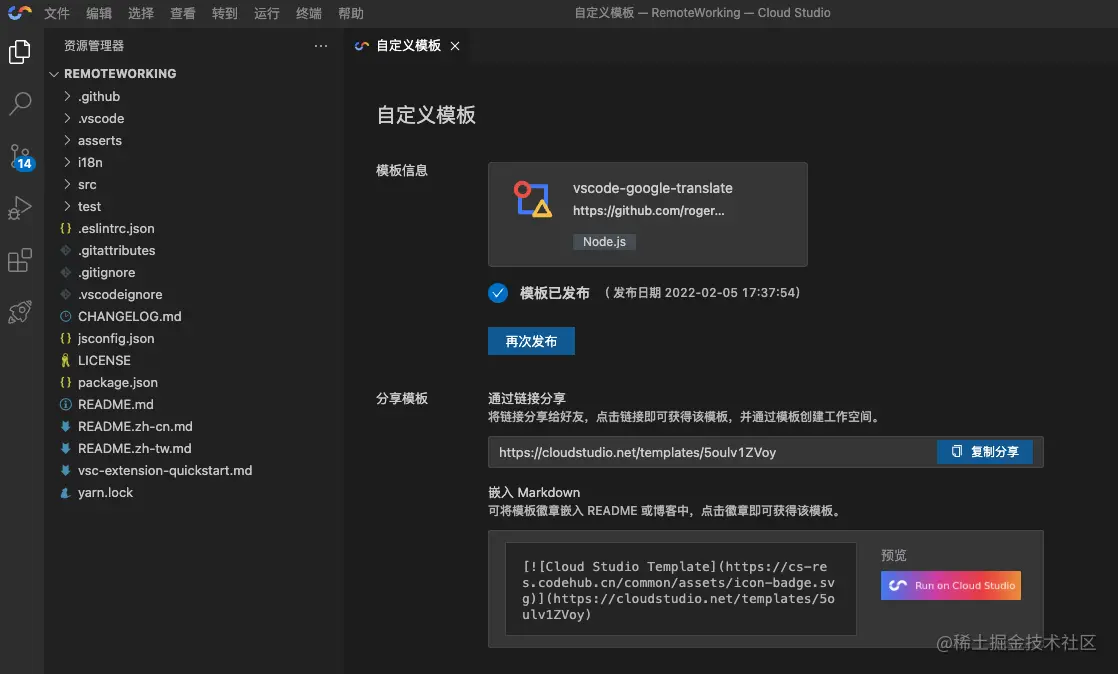This screenshot has height=674, width=1118.
Task: Click the .gitignore diamond file icon
Action: click(x=66, y=272)
